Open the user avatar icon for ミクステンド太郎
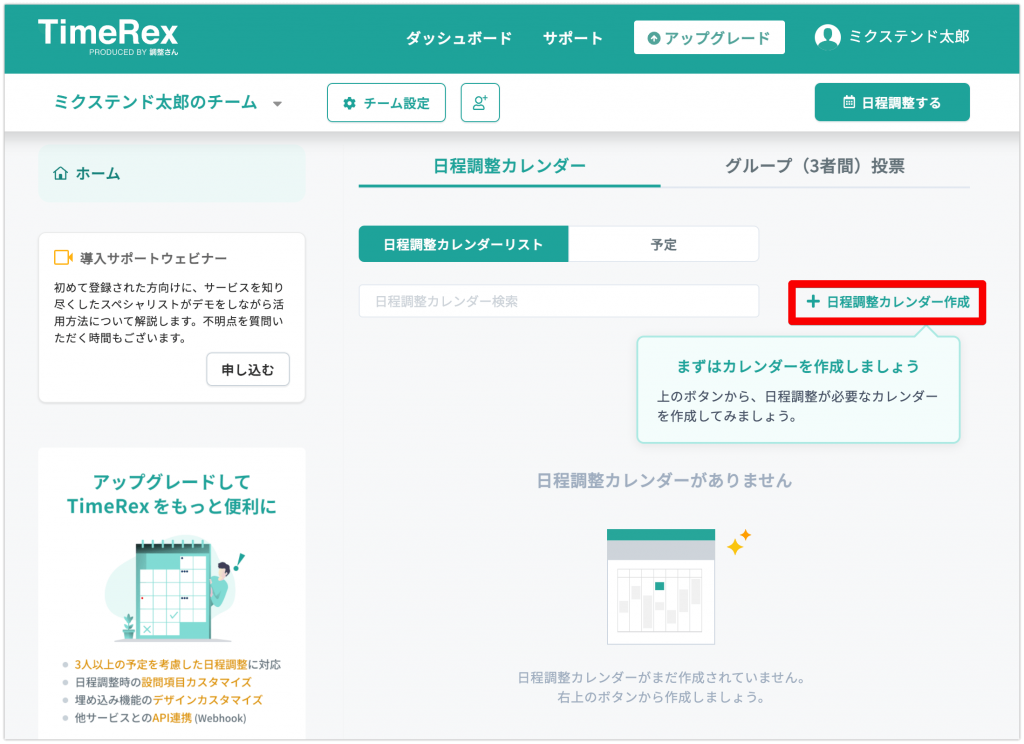The height and width of the screenshot is (744, 1024). coord(828,36)
